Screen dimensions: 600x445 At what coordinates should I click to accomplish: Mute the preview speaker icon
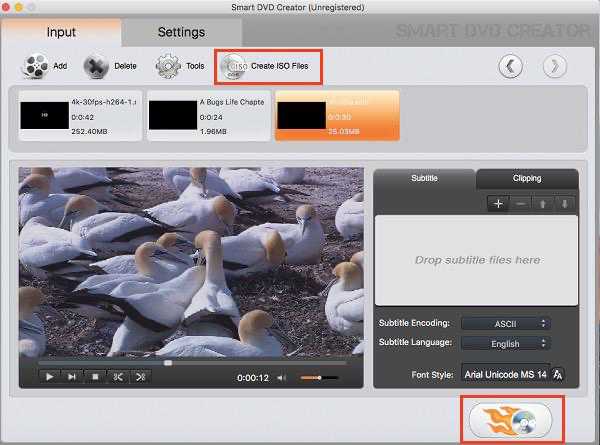click(x=282, y=378)
